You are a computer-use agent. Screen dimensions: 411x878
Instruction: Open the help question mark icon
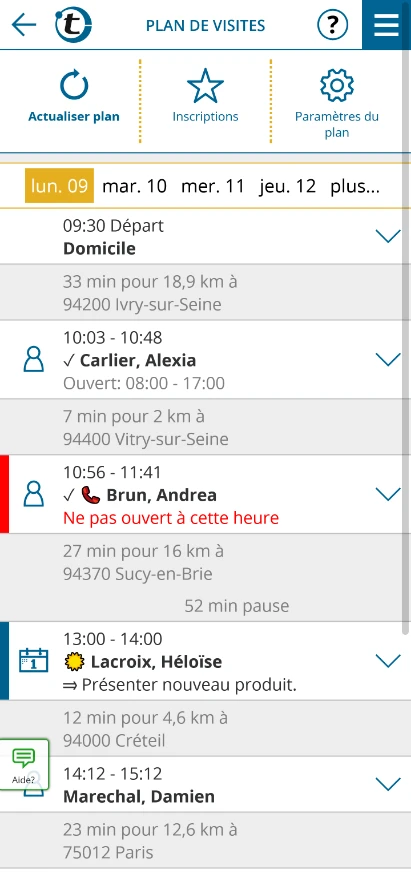pos(333,25)
